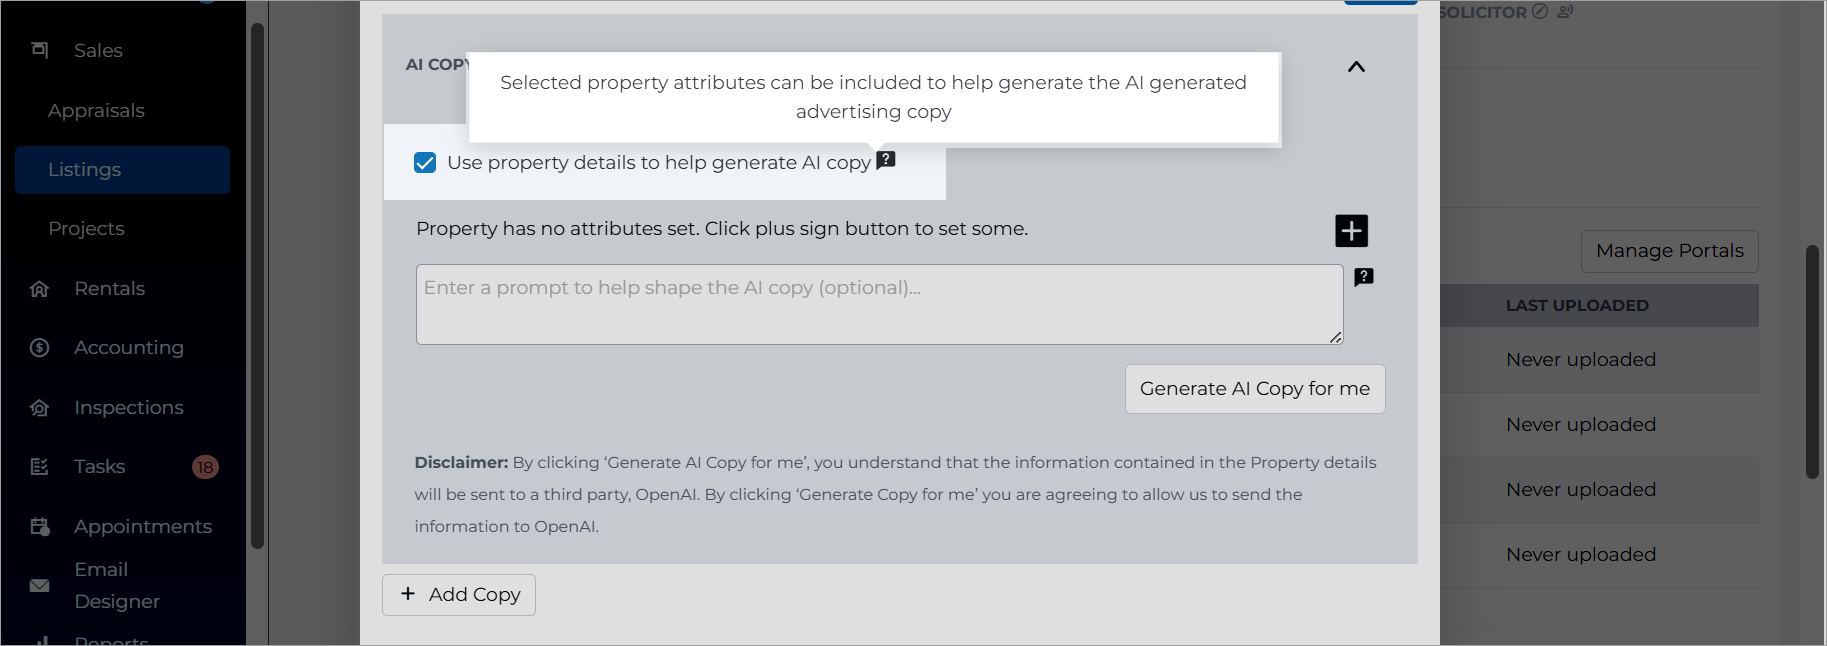Click the Rentals house icon
Image resolution: width=1827 pixels, height=646 pixels.
click(x=40, y=289)
